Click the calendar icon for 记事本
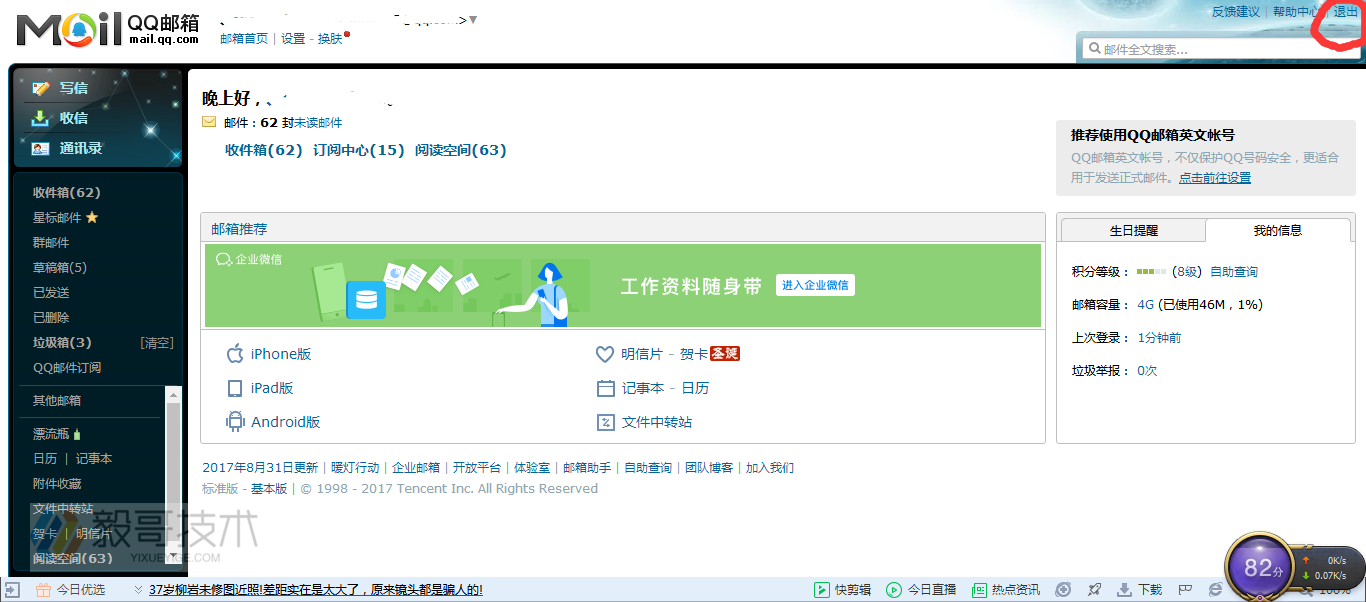This screenshot has height=602, width=1366. (605, 388)
